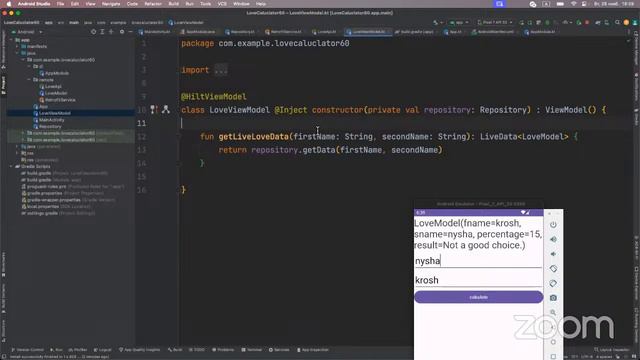Open the Navigate menu
This screenshot has width=640, height=360.
click(111, 4)
